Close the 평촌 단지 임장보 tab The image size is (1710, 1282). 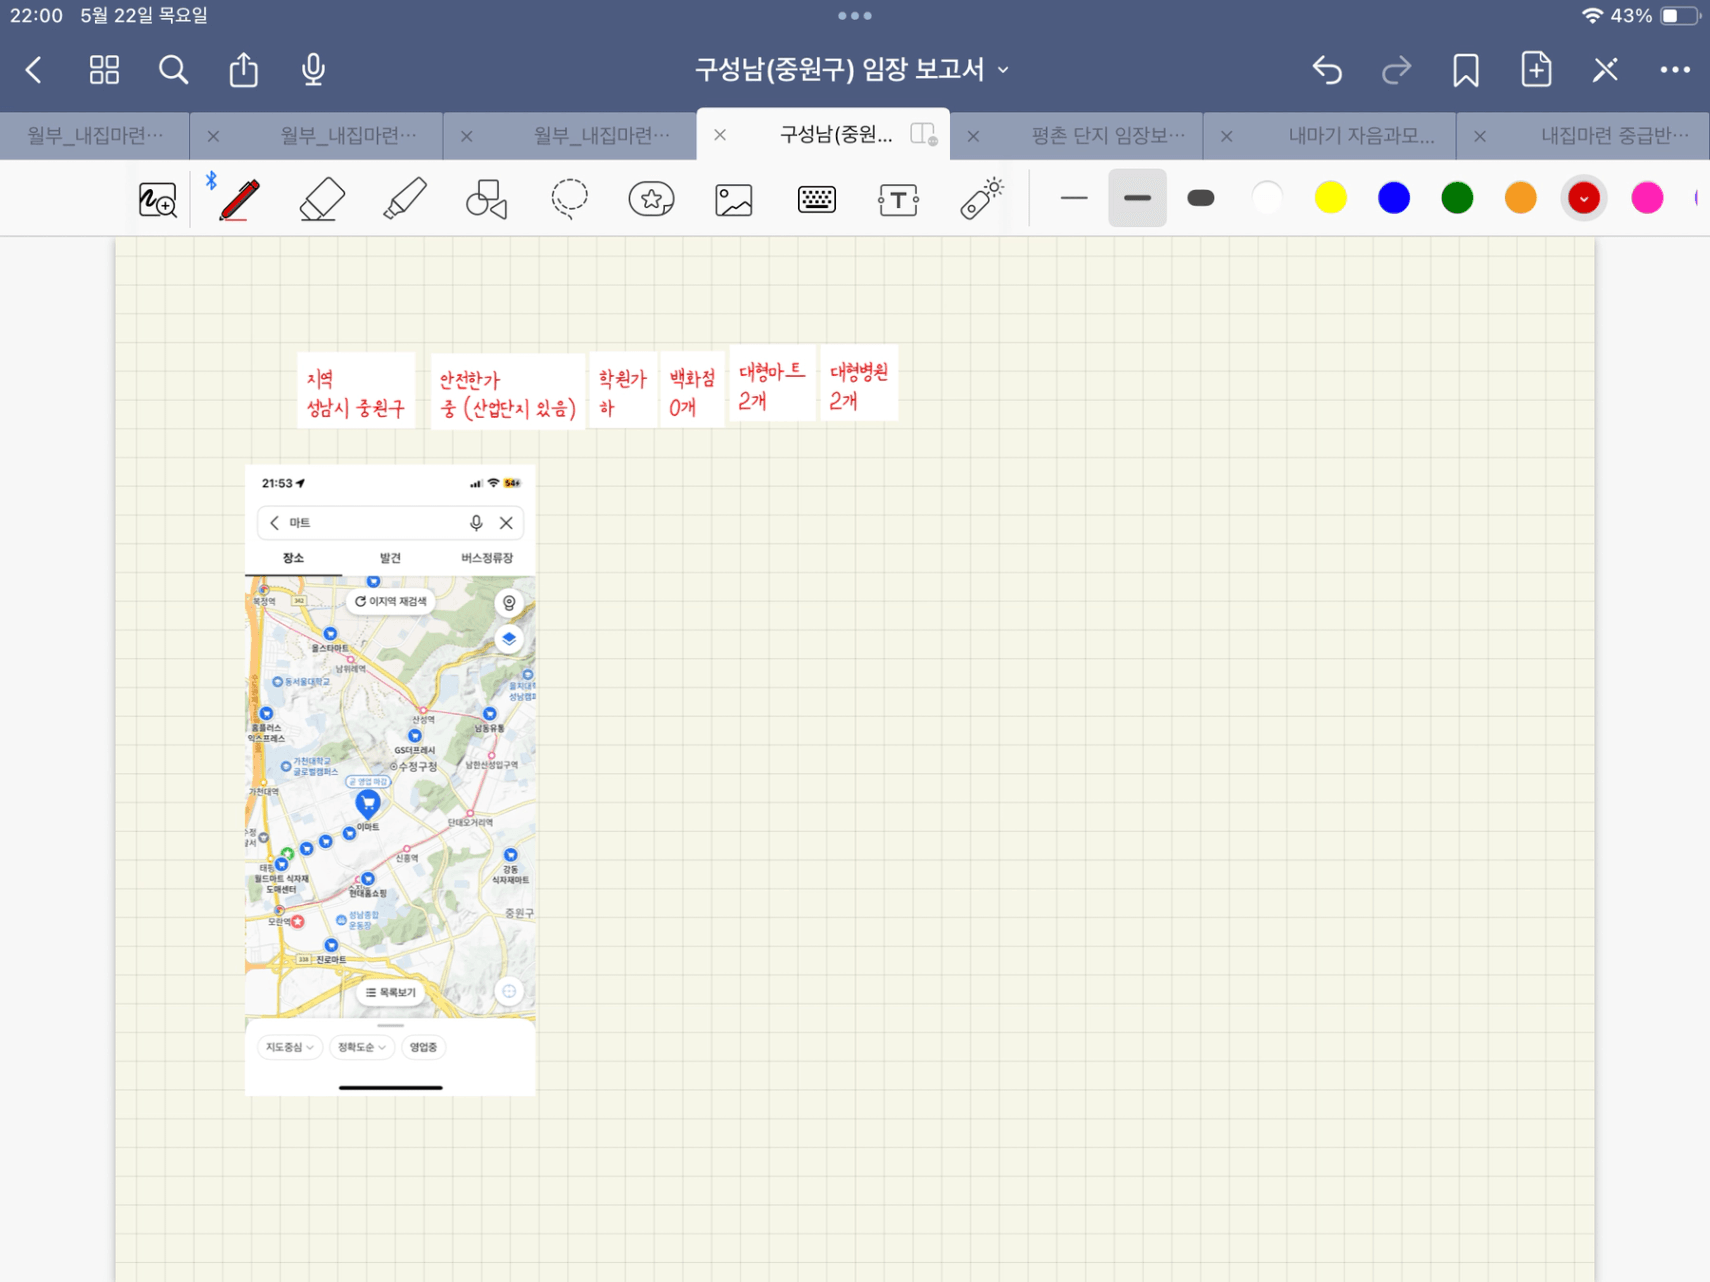[973, 135]
